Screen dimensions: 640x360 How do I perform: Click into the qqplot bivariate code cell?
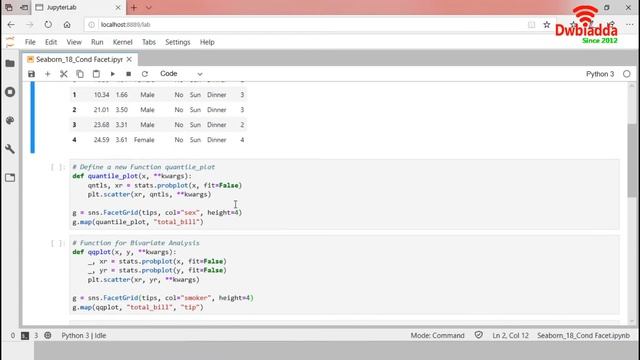pyautogui.click(x=344, y=275)
